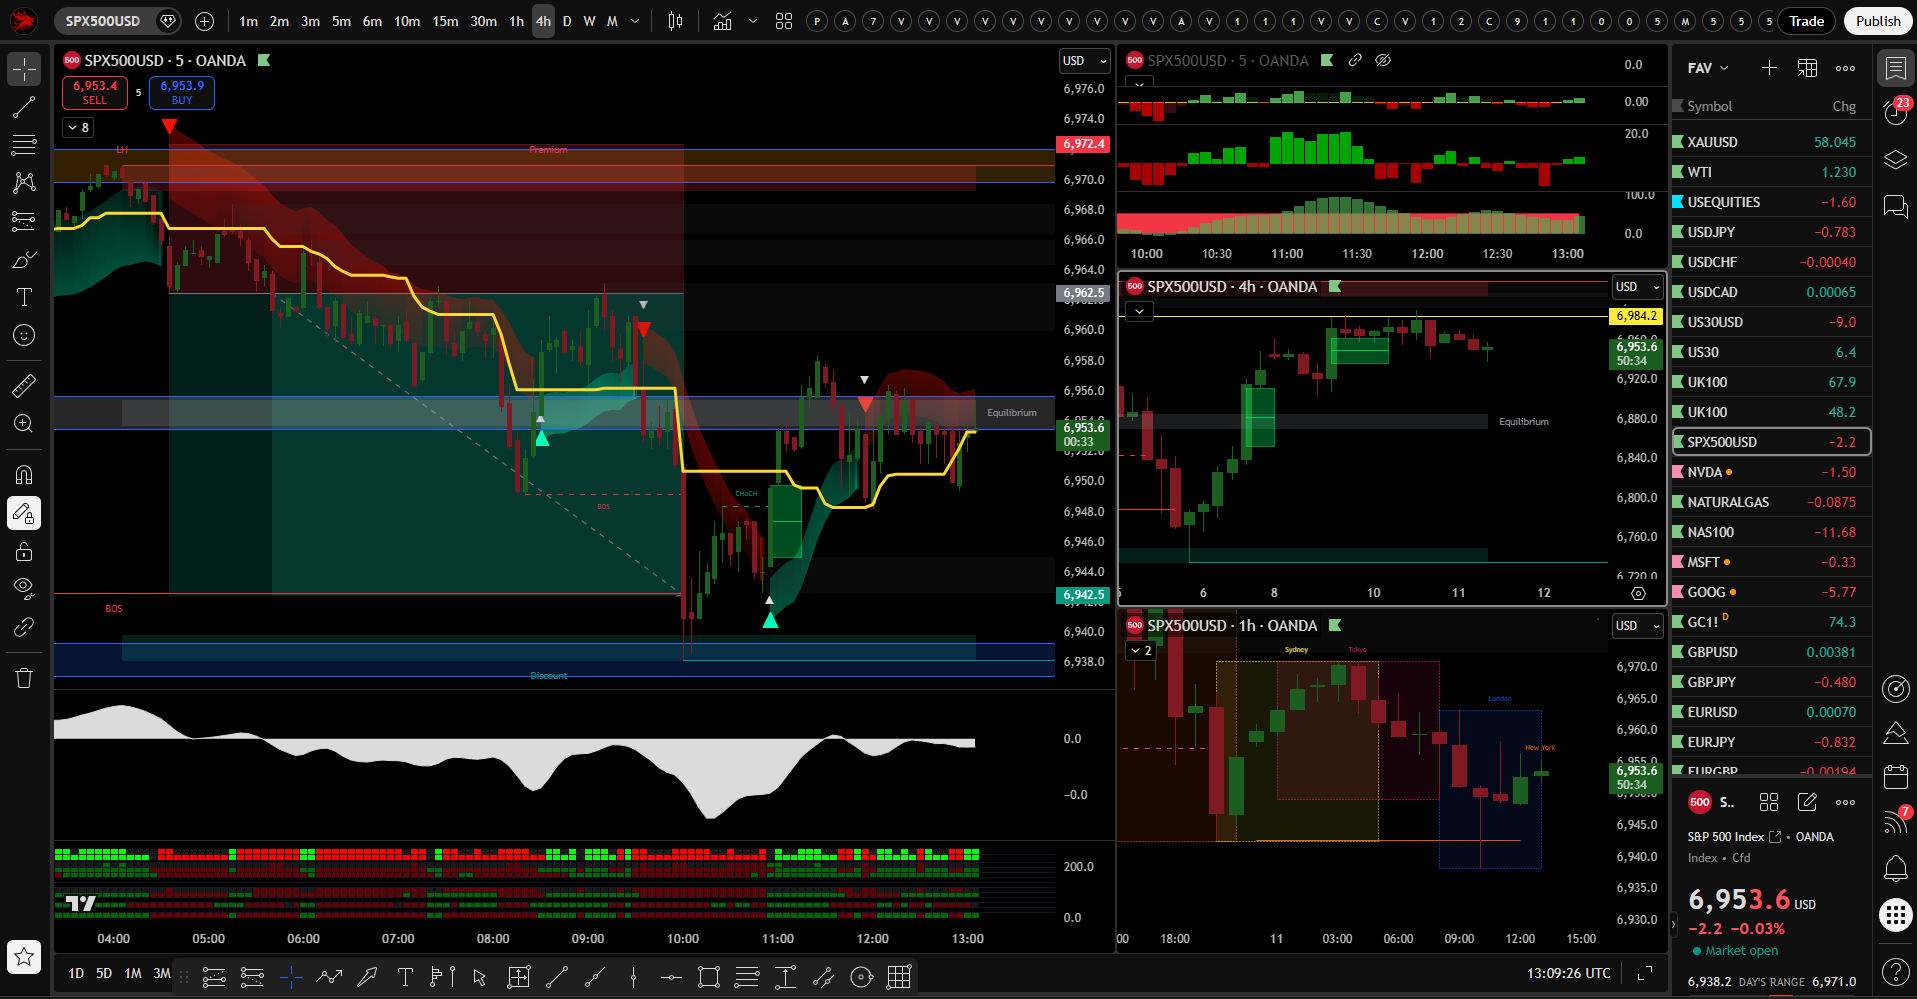The width and height of the screenshot is (1917, 999).
Task: Collapse the indicator legend showing 8
Action: 78,127
